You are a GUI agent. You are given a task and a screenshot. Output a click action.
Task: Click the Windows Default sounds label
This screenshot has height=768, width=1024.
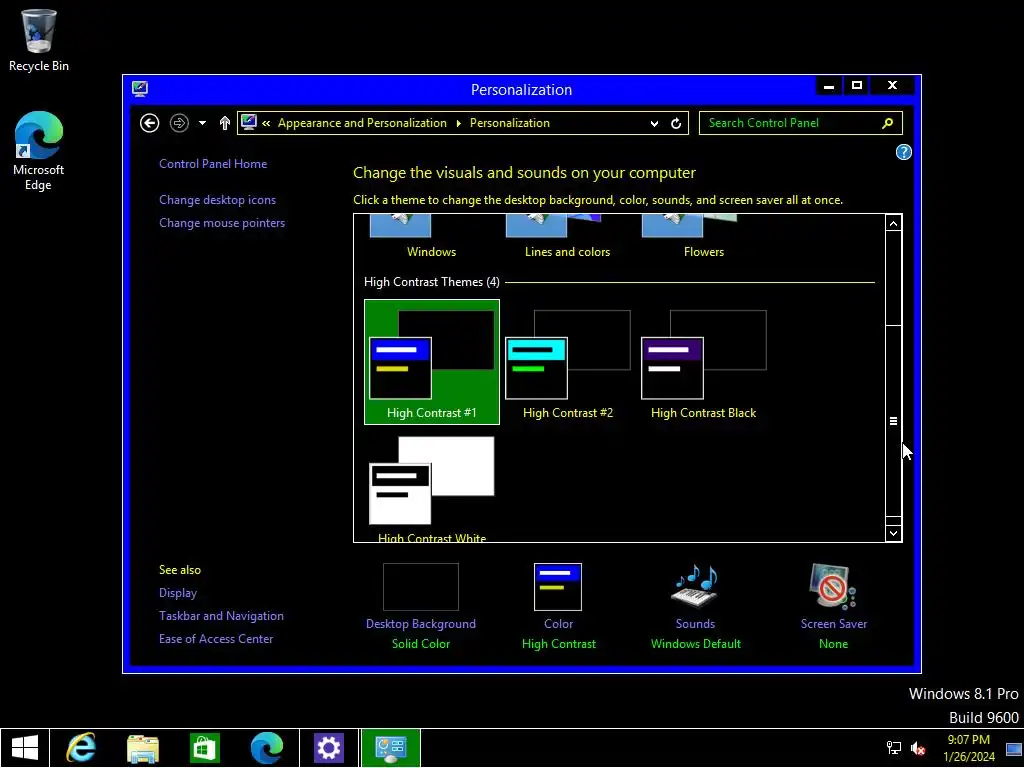point(696,644)
